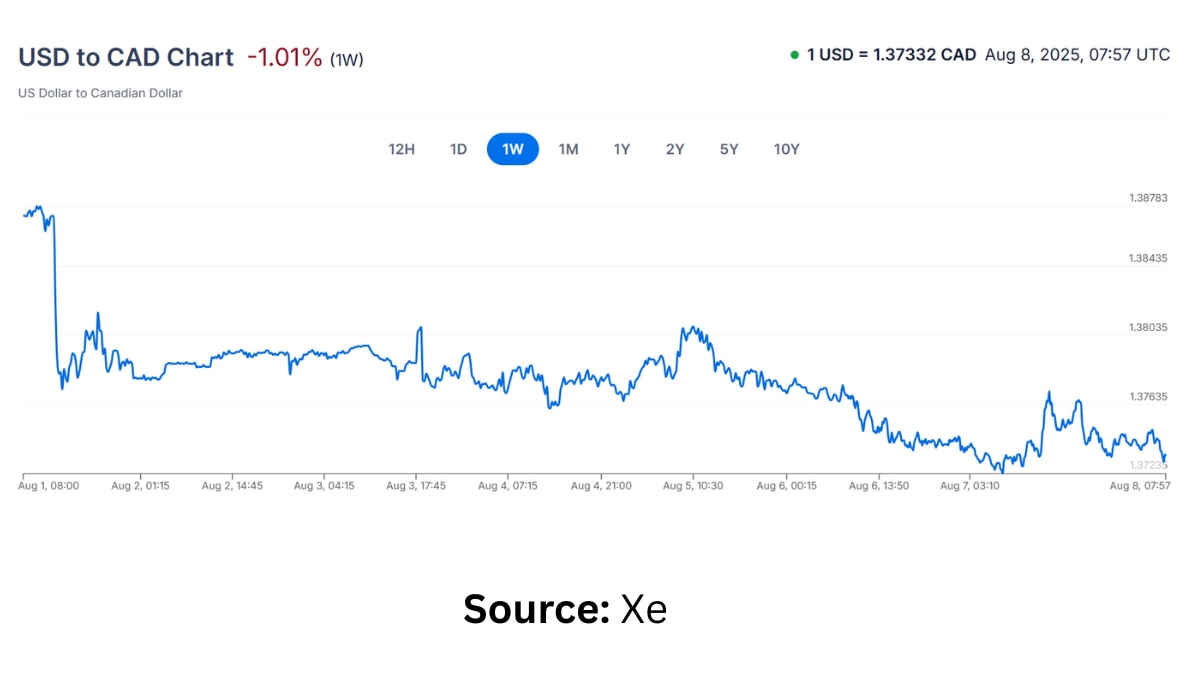Select the active 1W range pill

coord(513,149)
